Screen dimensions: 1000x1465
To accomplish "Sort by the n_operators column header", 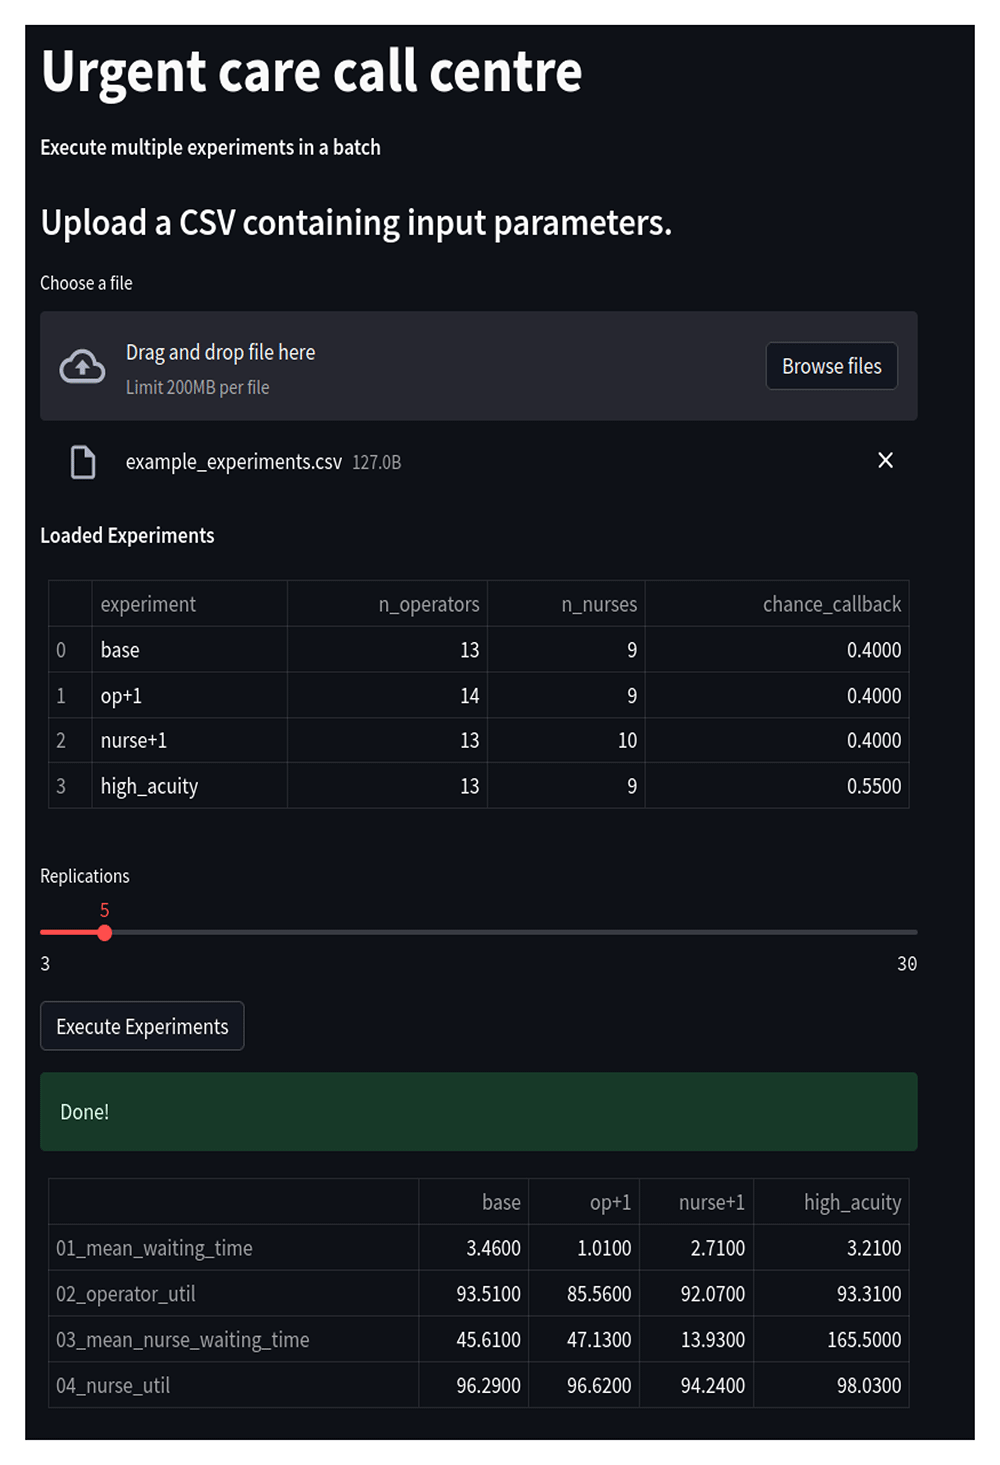I will (428, 604).
